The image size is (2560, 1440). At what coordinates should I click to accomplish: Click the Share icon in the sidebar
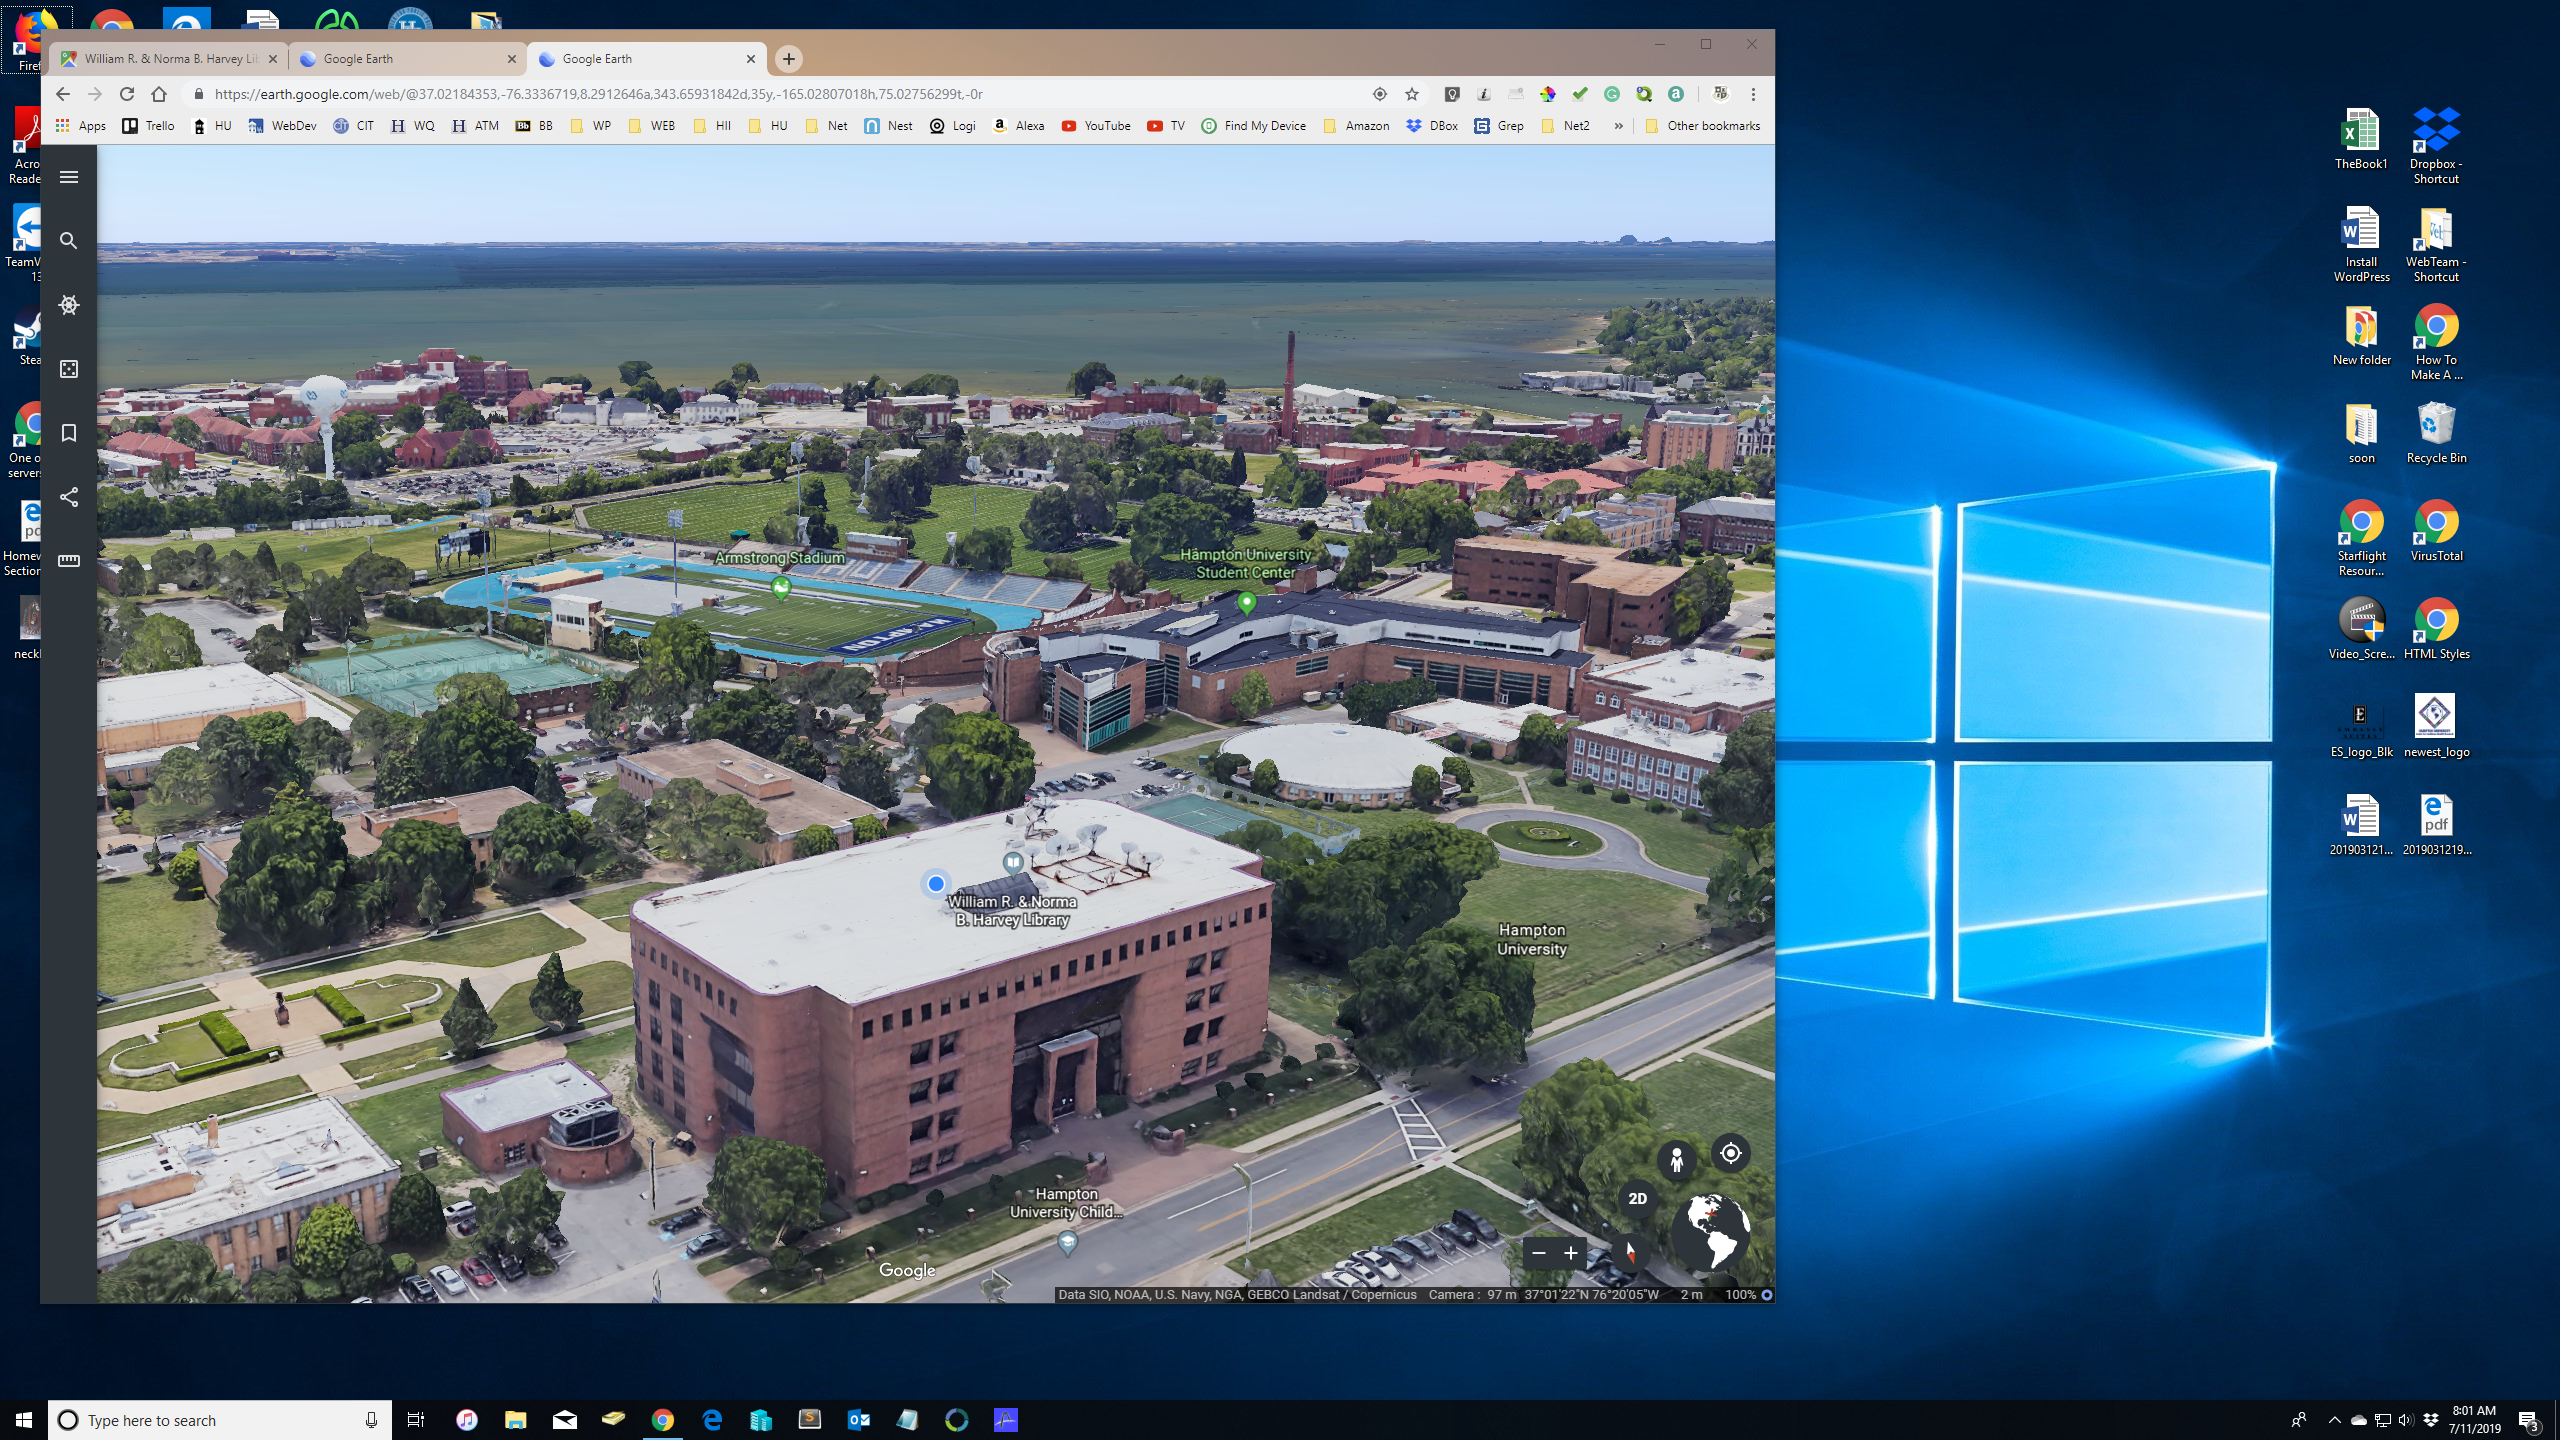69,497
